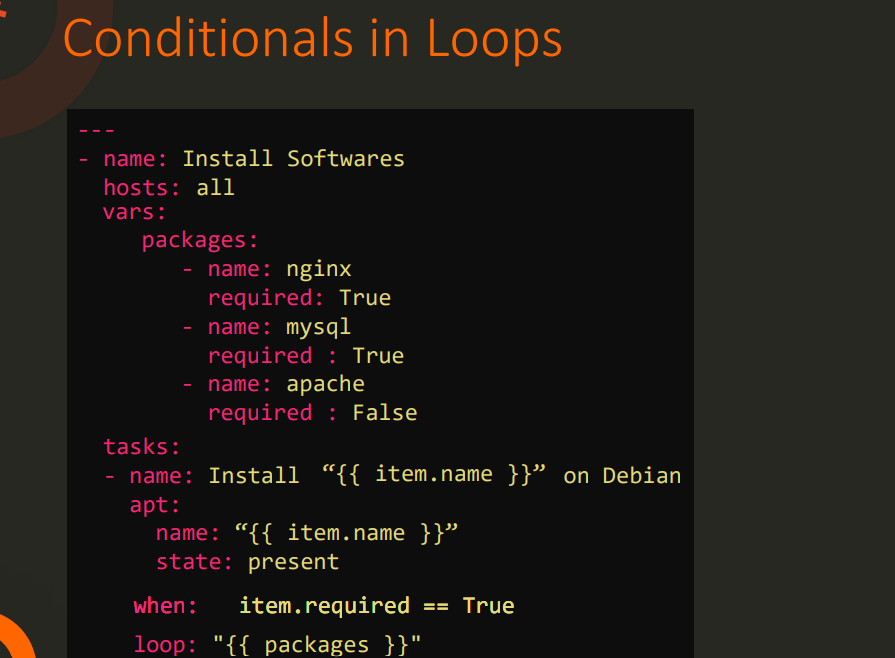
Task: Select the "packages:" key under vars
Action: click(x=200, y=240)
